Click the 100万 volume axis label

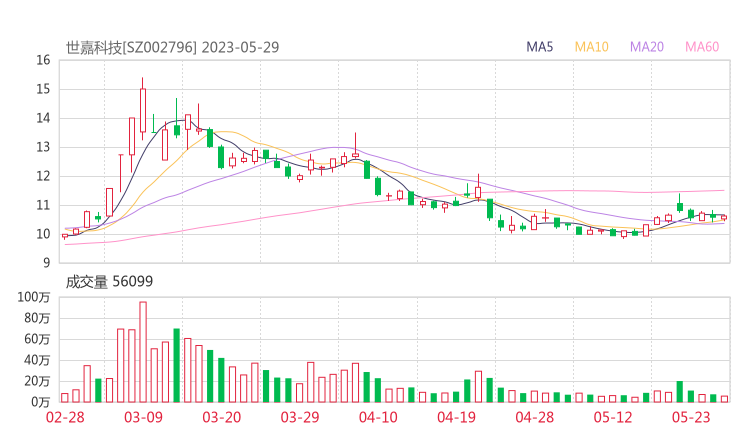34,297
